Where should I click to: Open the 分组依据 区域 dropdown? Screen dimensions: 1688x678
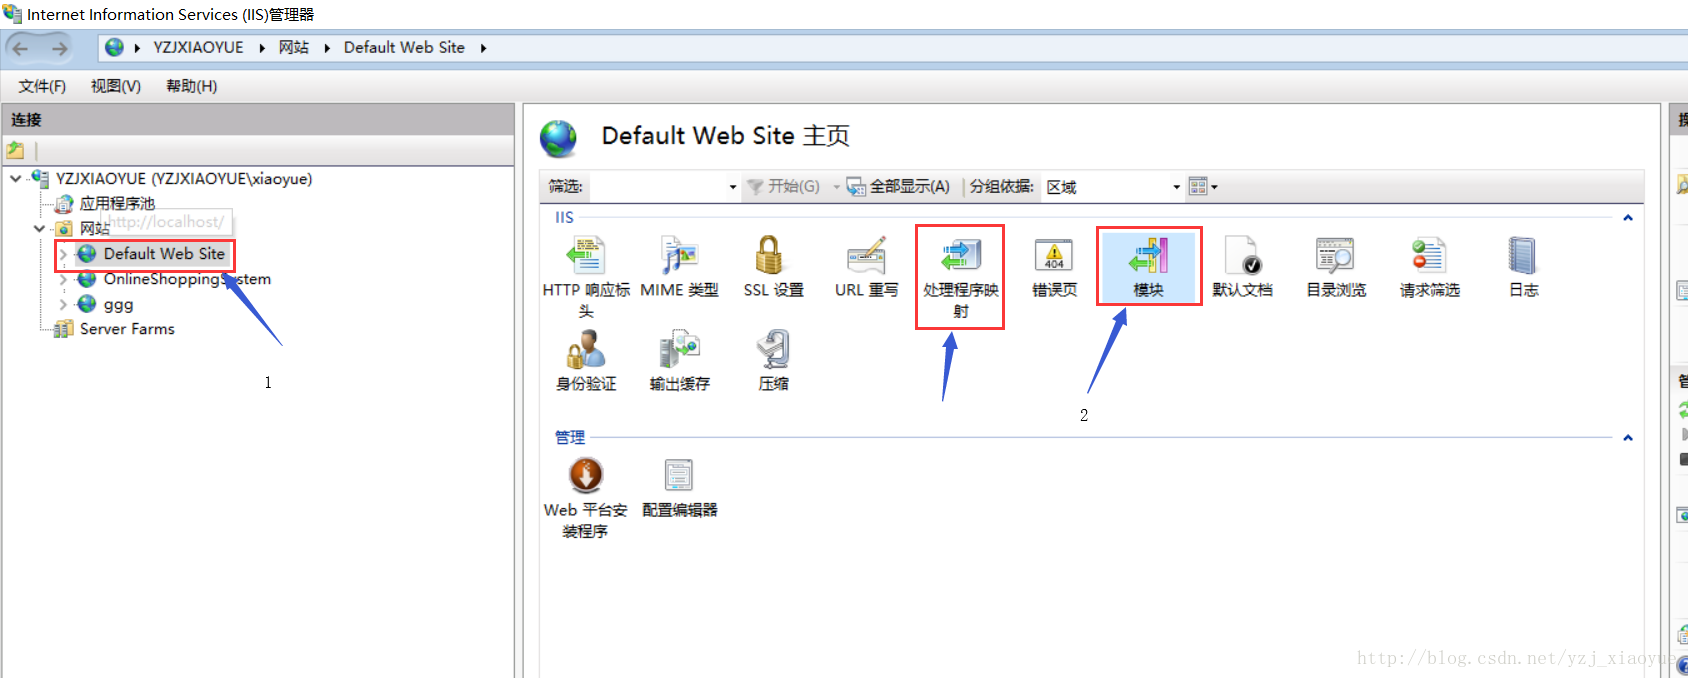click(1113, 187)
